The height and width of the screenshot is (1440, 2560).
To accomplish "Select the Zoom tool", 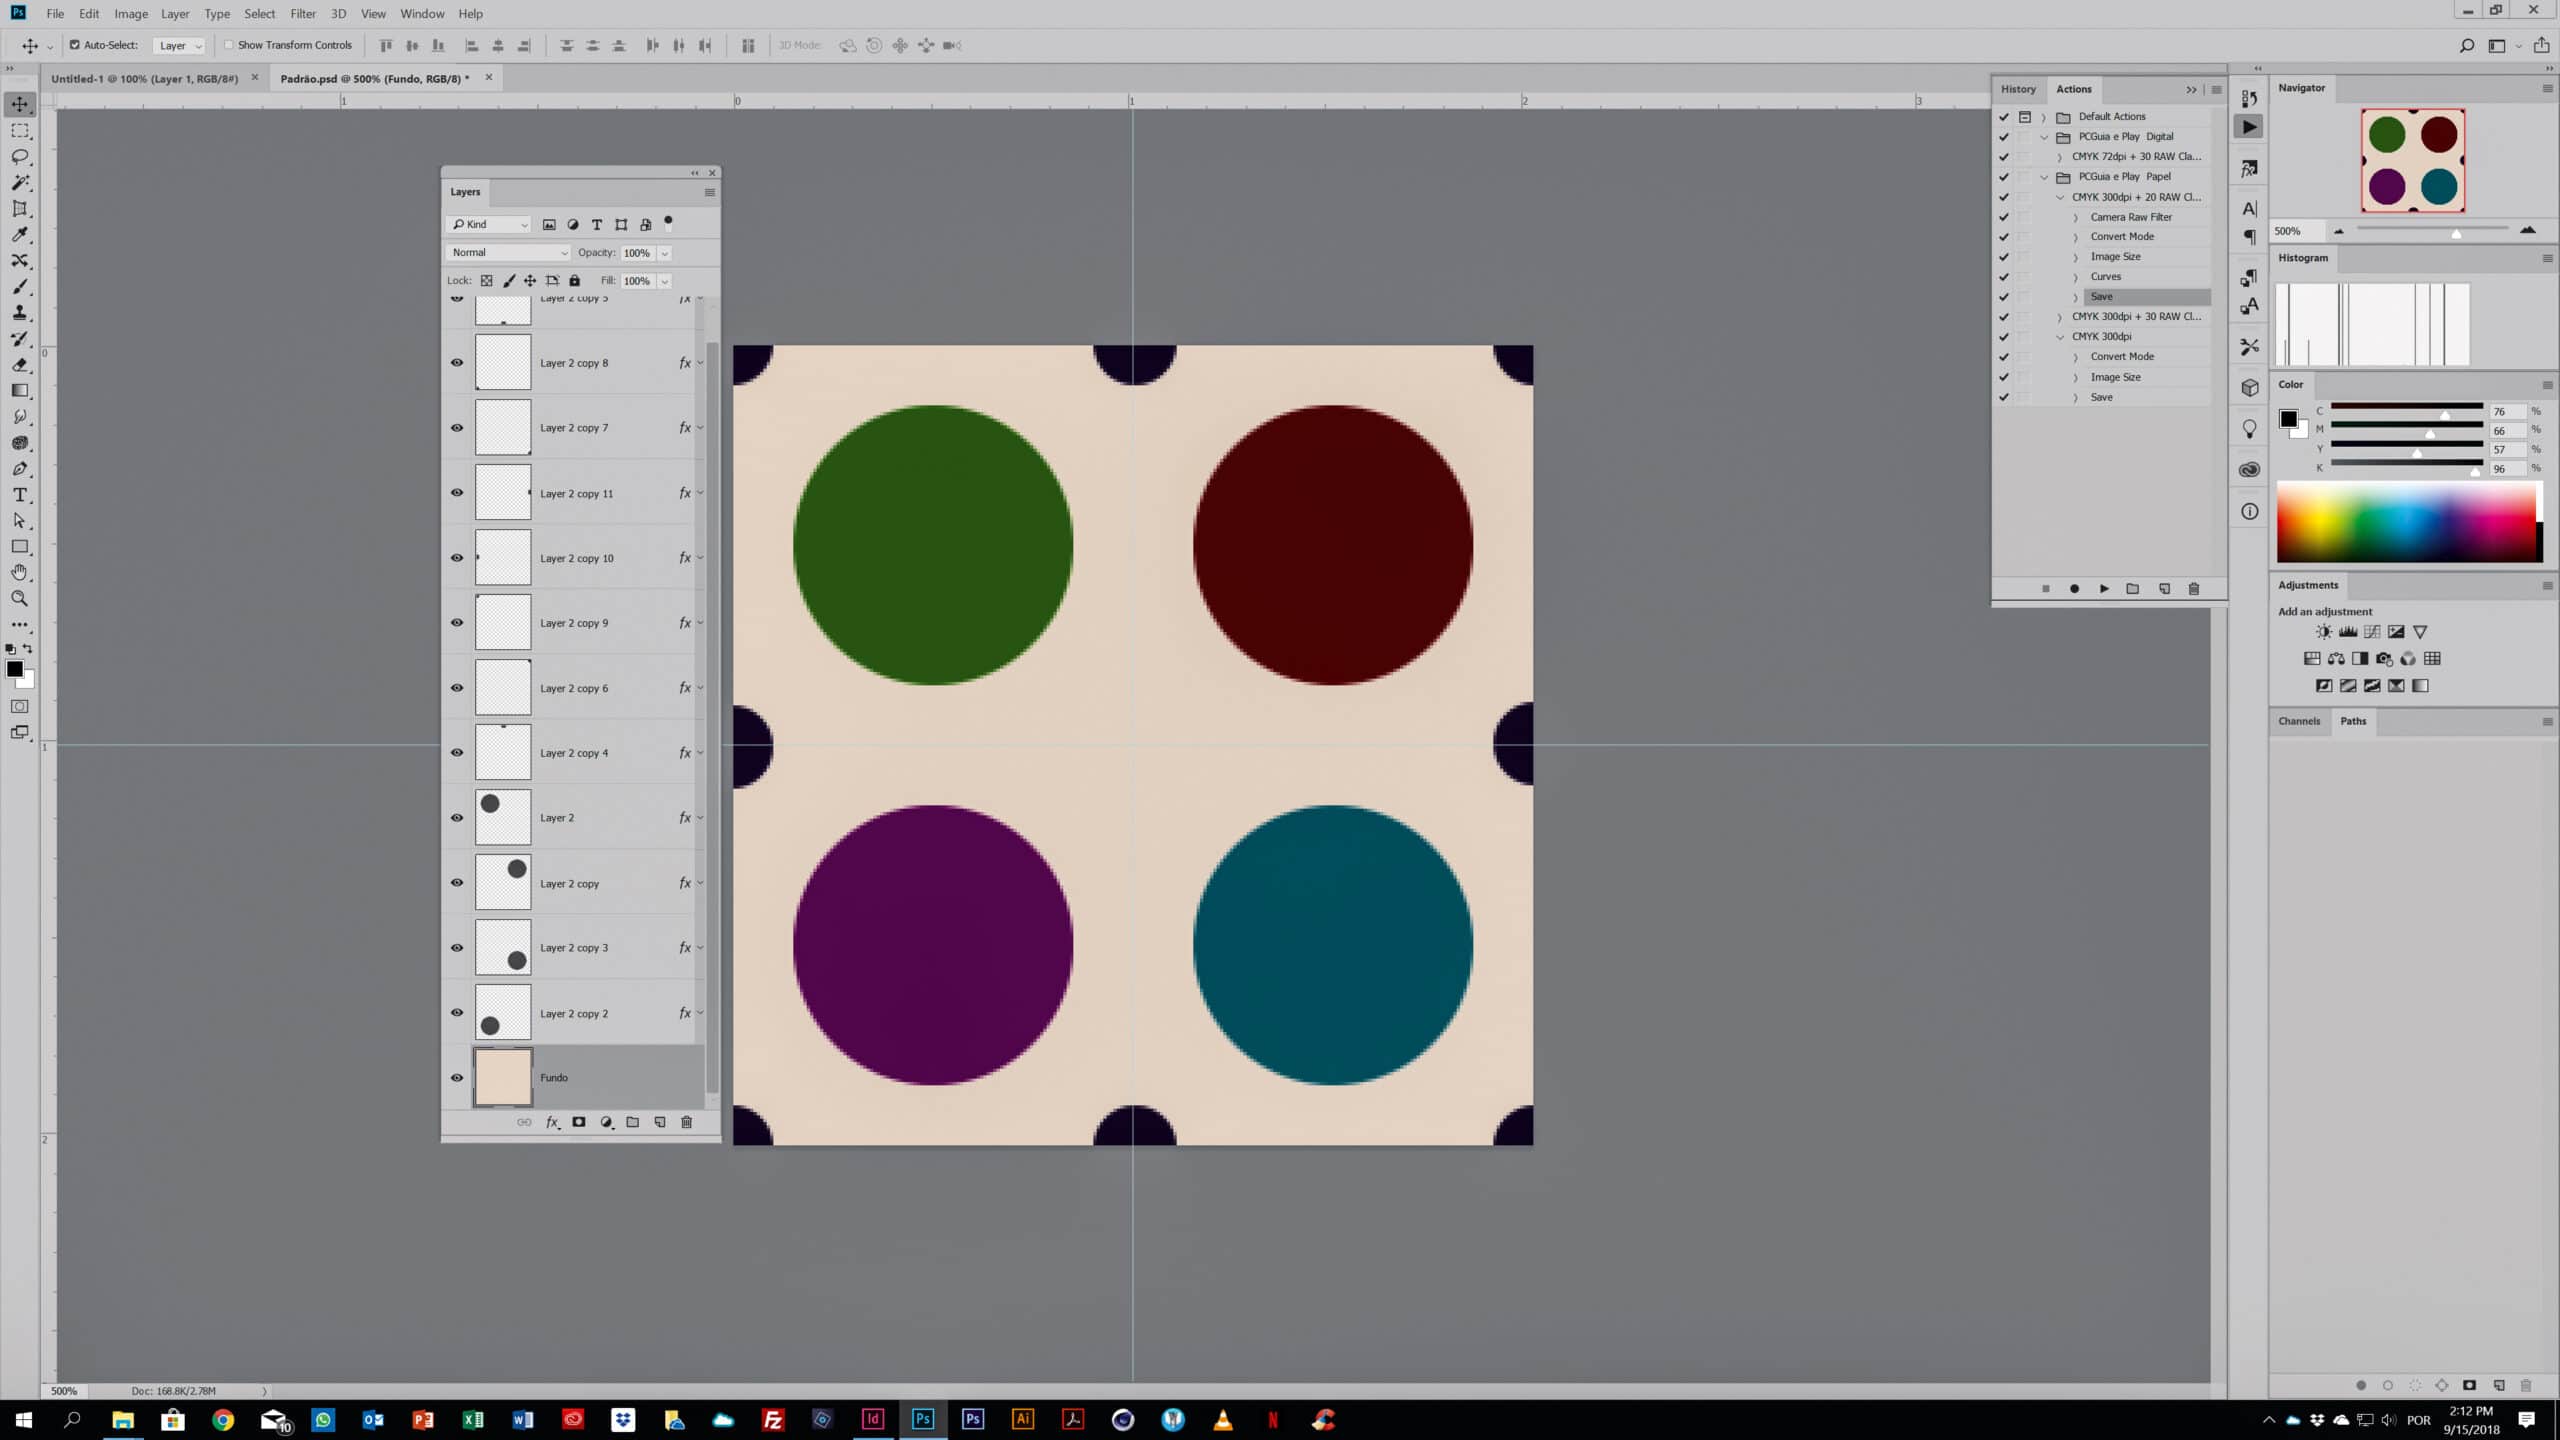I will click(20, 599).
